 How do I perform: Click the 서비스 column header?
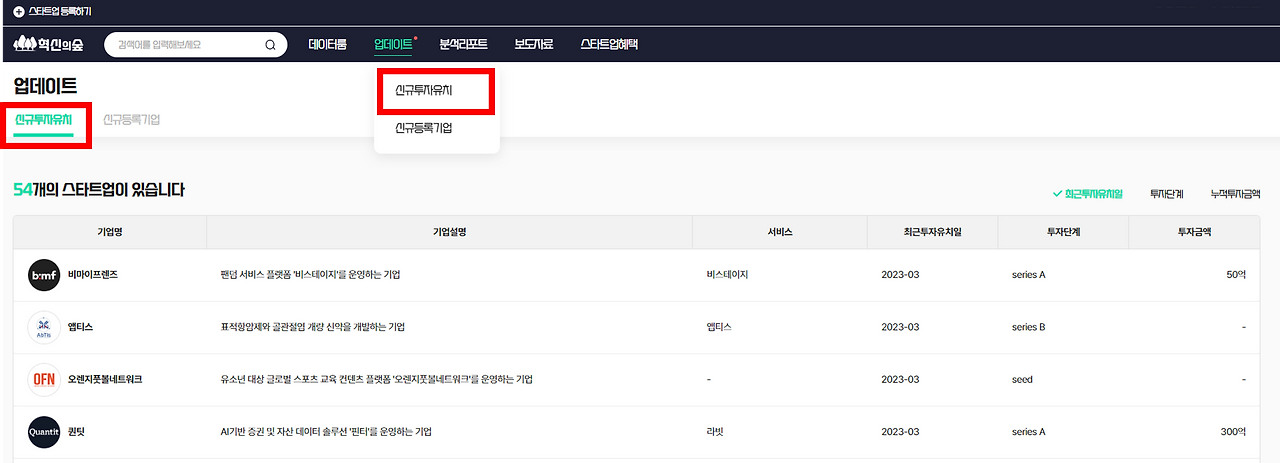[780, 232]
